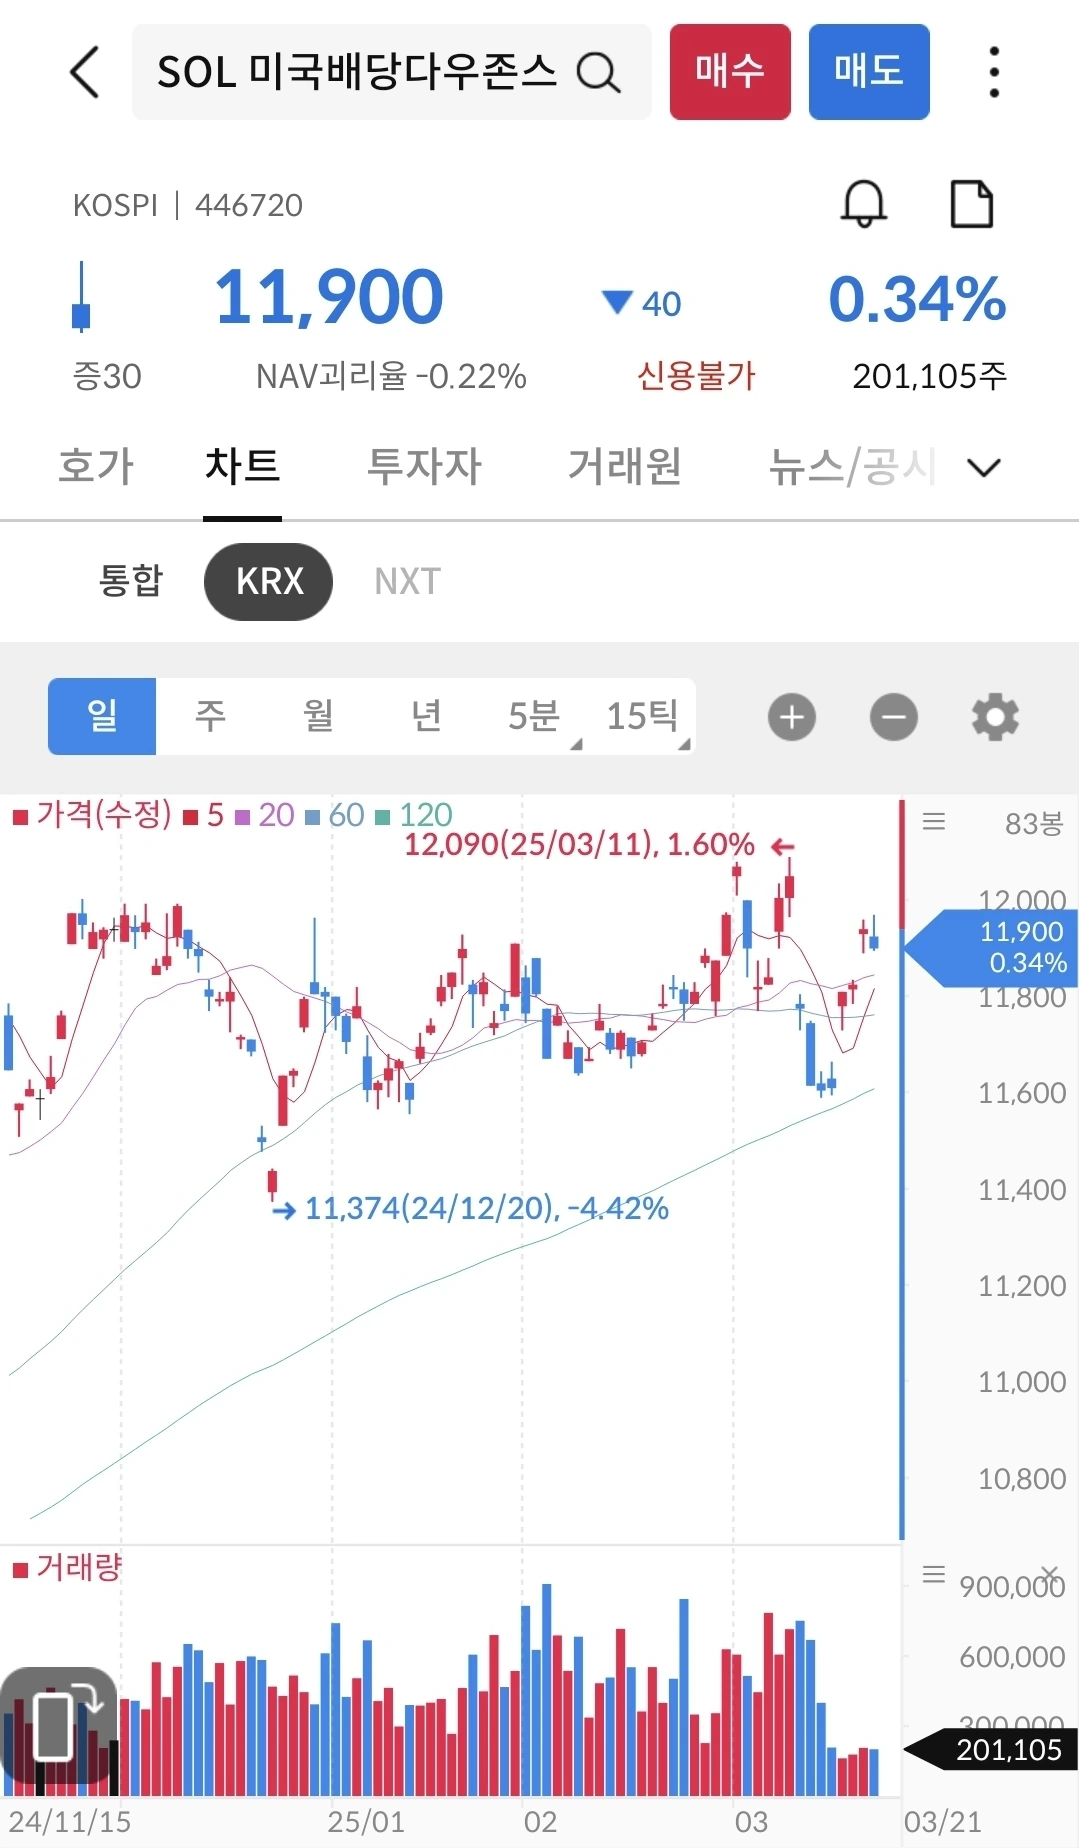1079x1848 pixels.
Task: Zoom out chart with minus icon
Action: click(894, 717)
